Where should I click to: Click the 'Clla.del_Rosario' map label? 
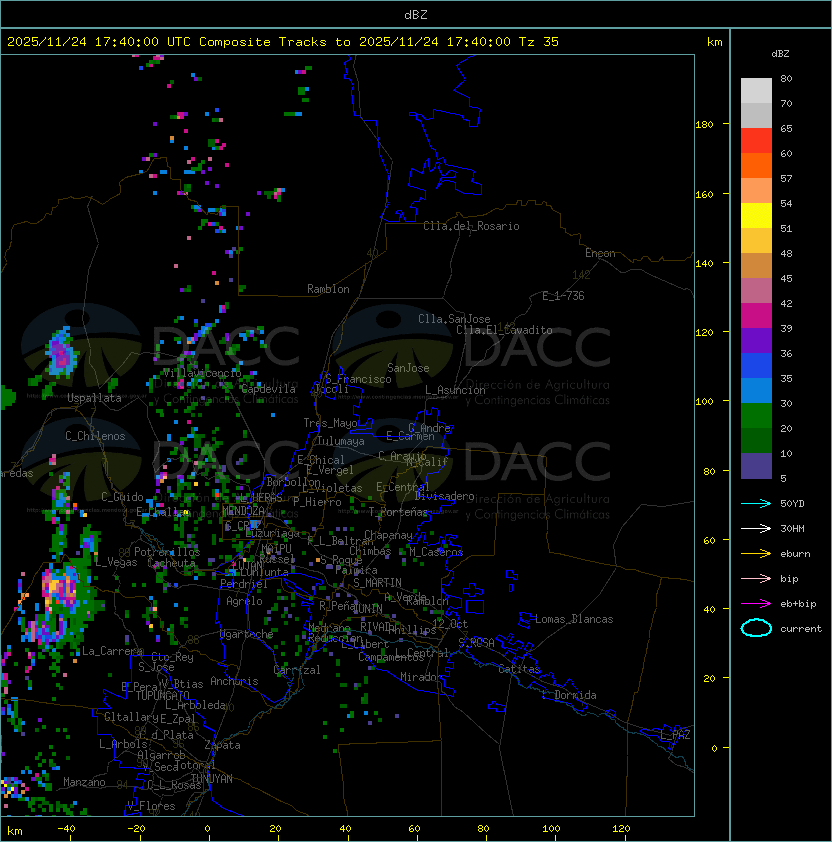(x=471, y=226)
